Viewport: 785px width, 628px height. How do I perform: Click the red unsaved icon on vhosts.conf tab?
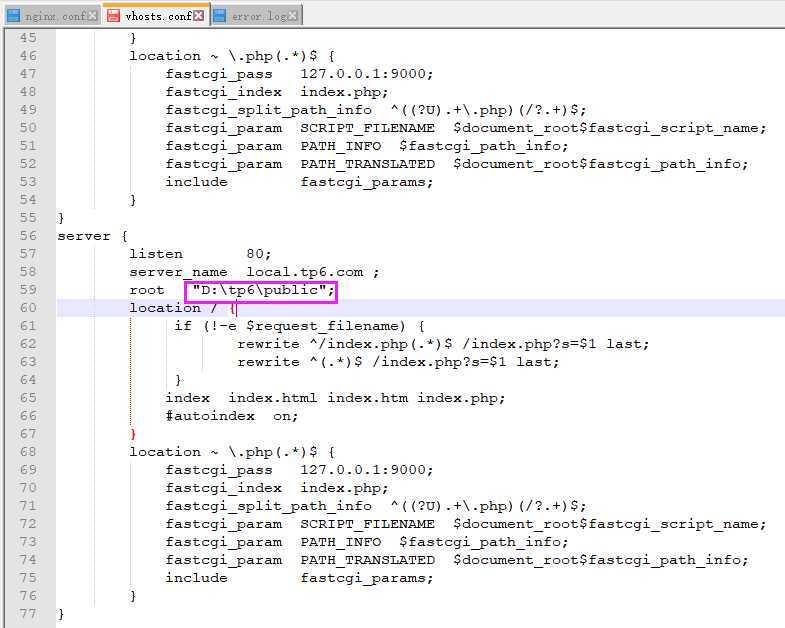111,15
